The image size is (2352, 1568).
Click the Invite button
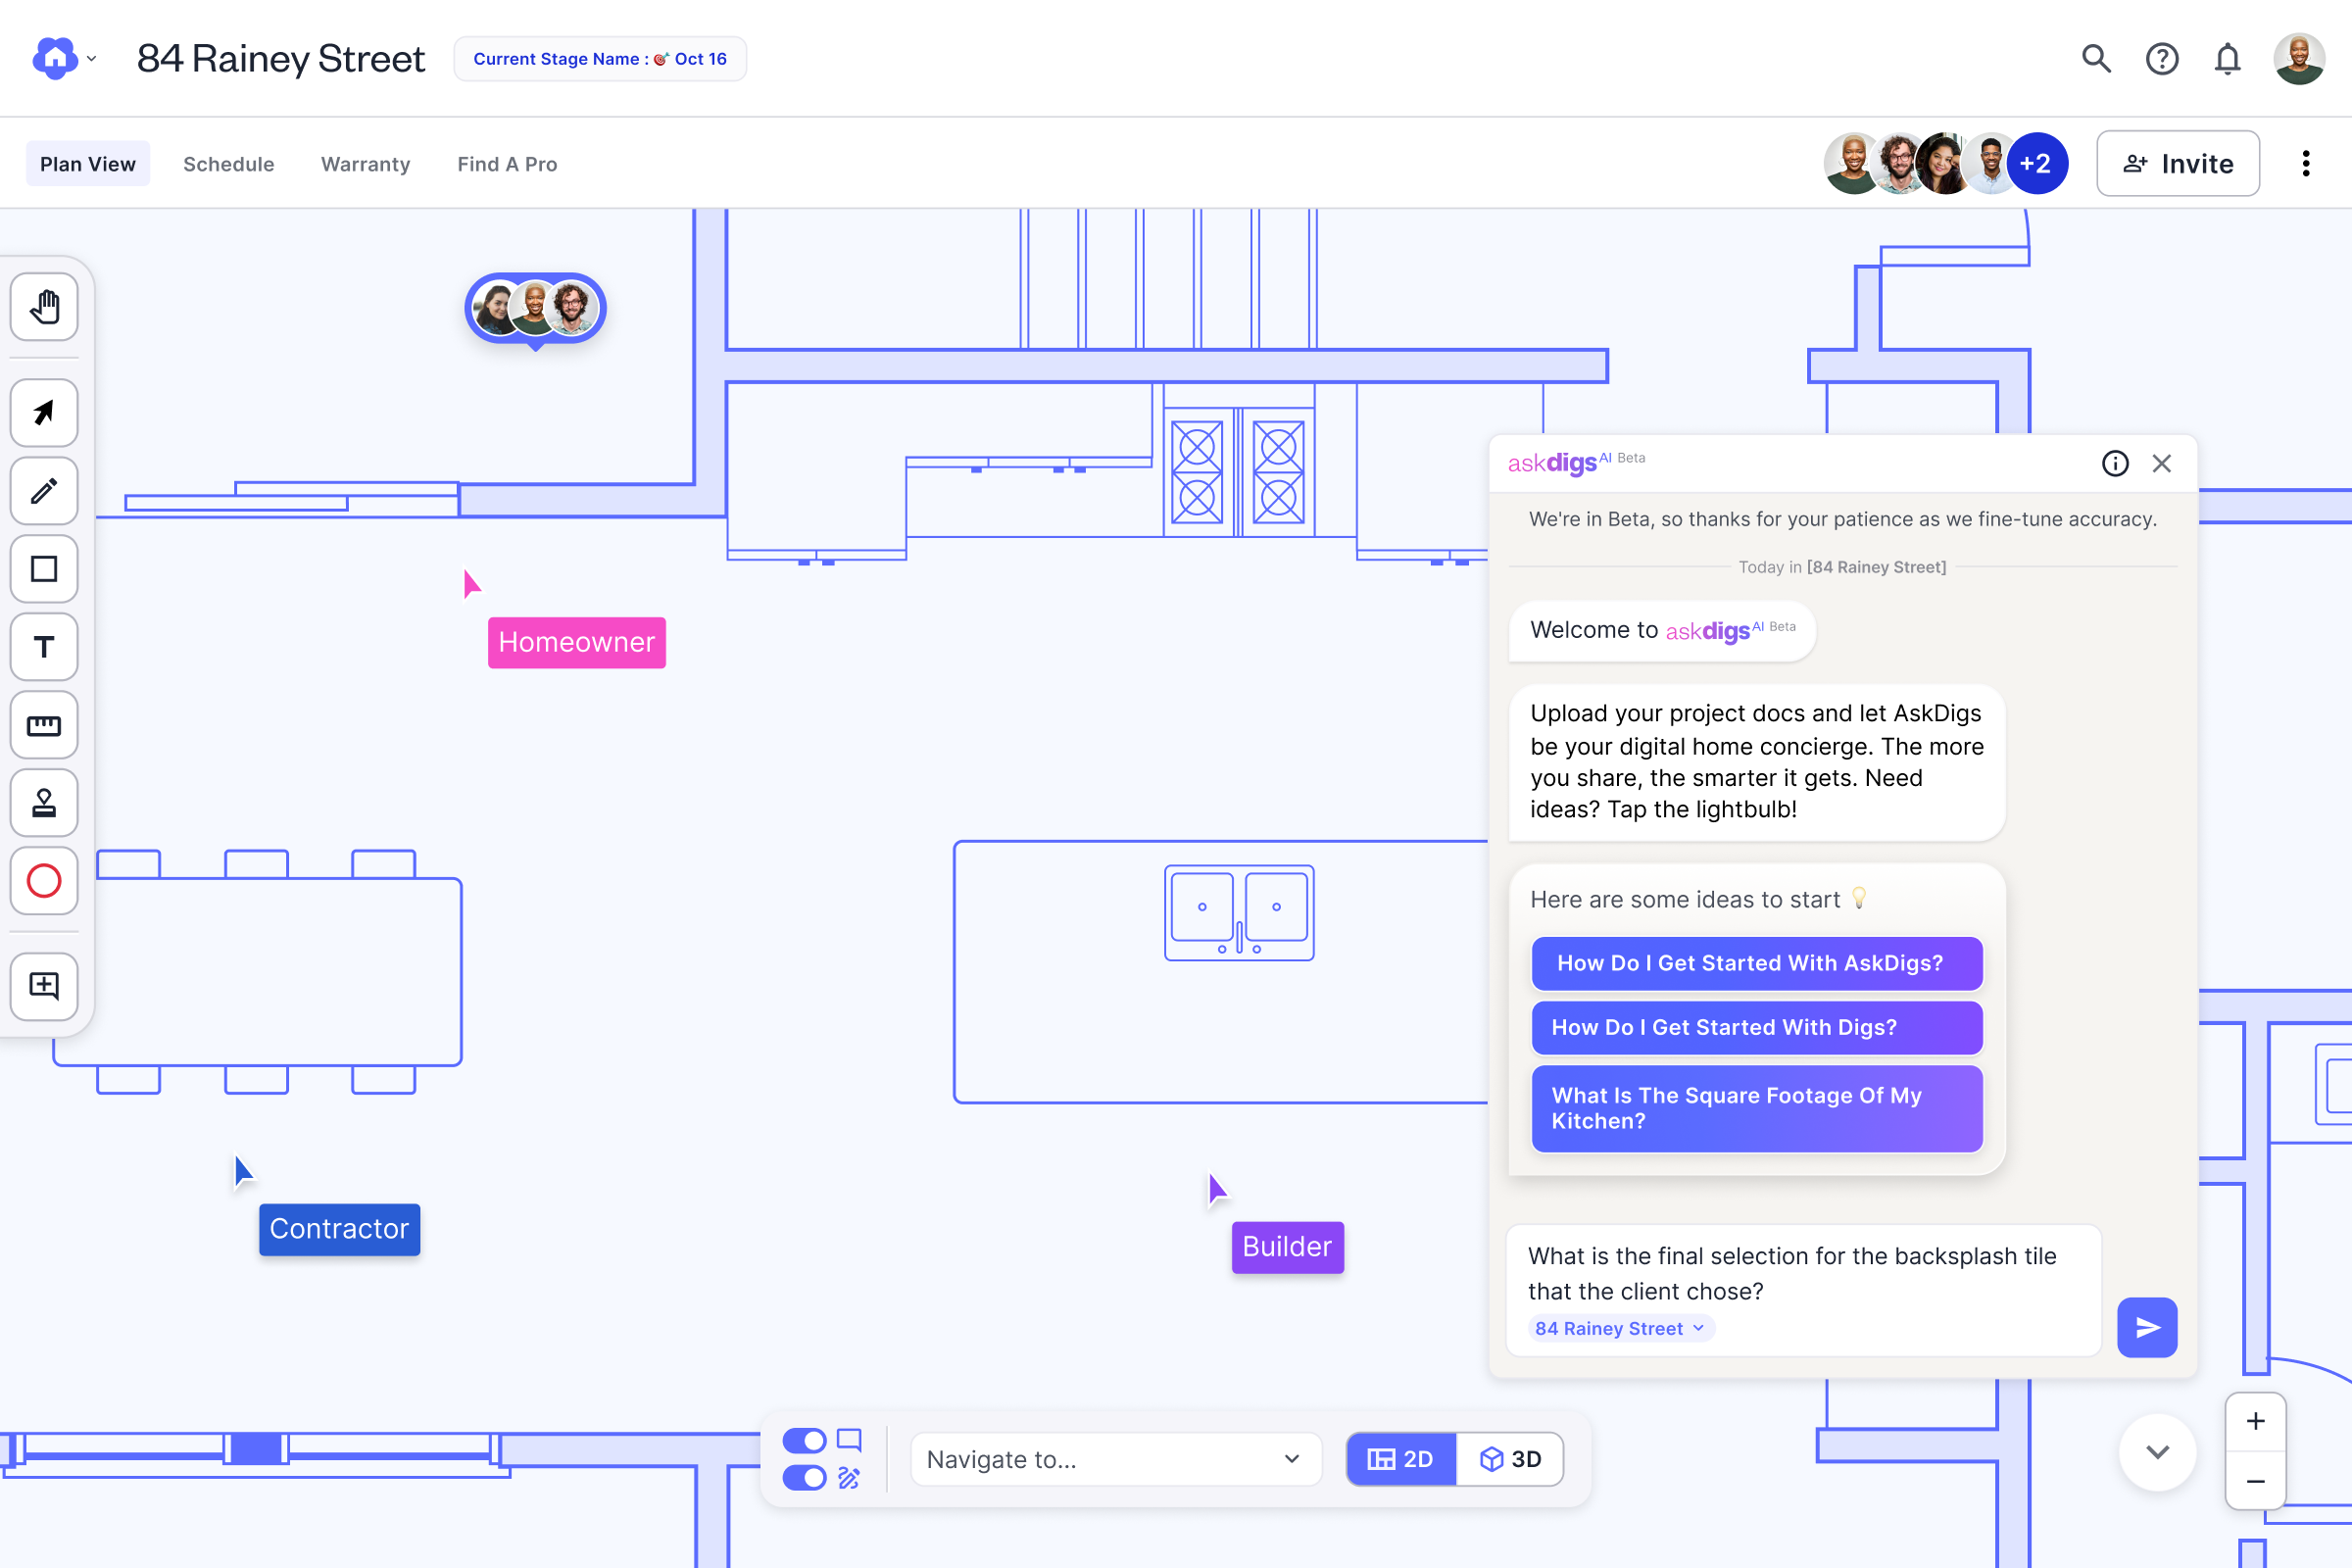pos(2177,163)
